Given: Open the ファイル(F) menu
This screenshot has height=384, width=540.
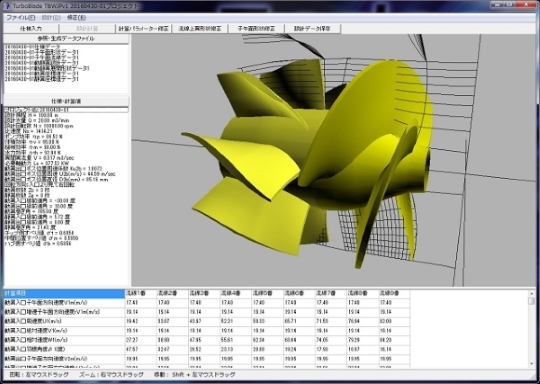Looking at the screenshot, I should [21, 18].
